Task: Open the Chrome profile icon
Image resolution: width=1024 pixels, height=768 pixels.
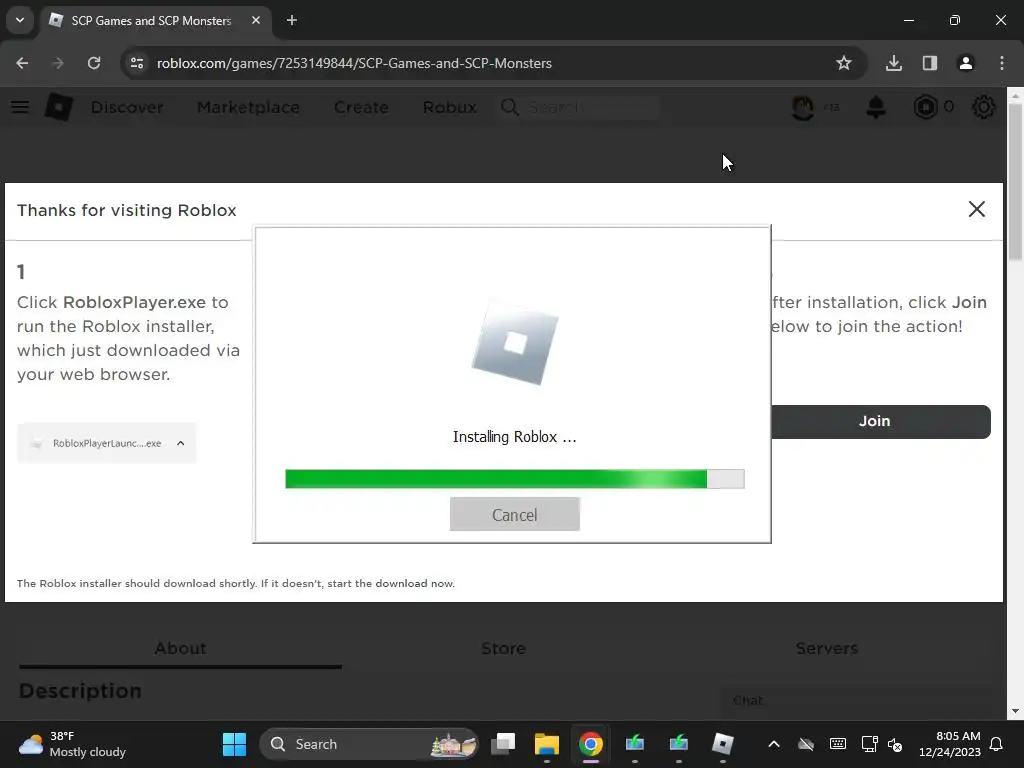Action: 966,63
